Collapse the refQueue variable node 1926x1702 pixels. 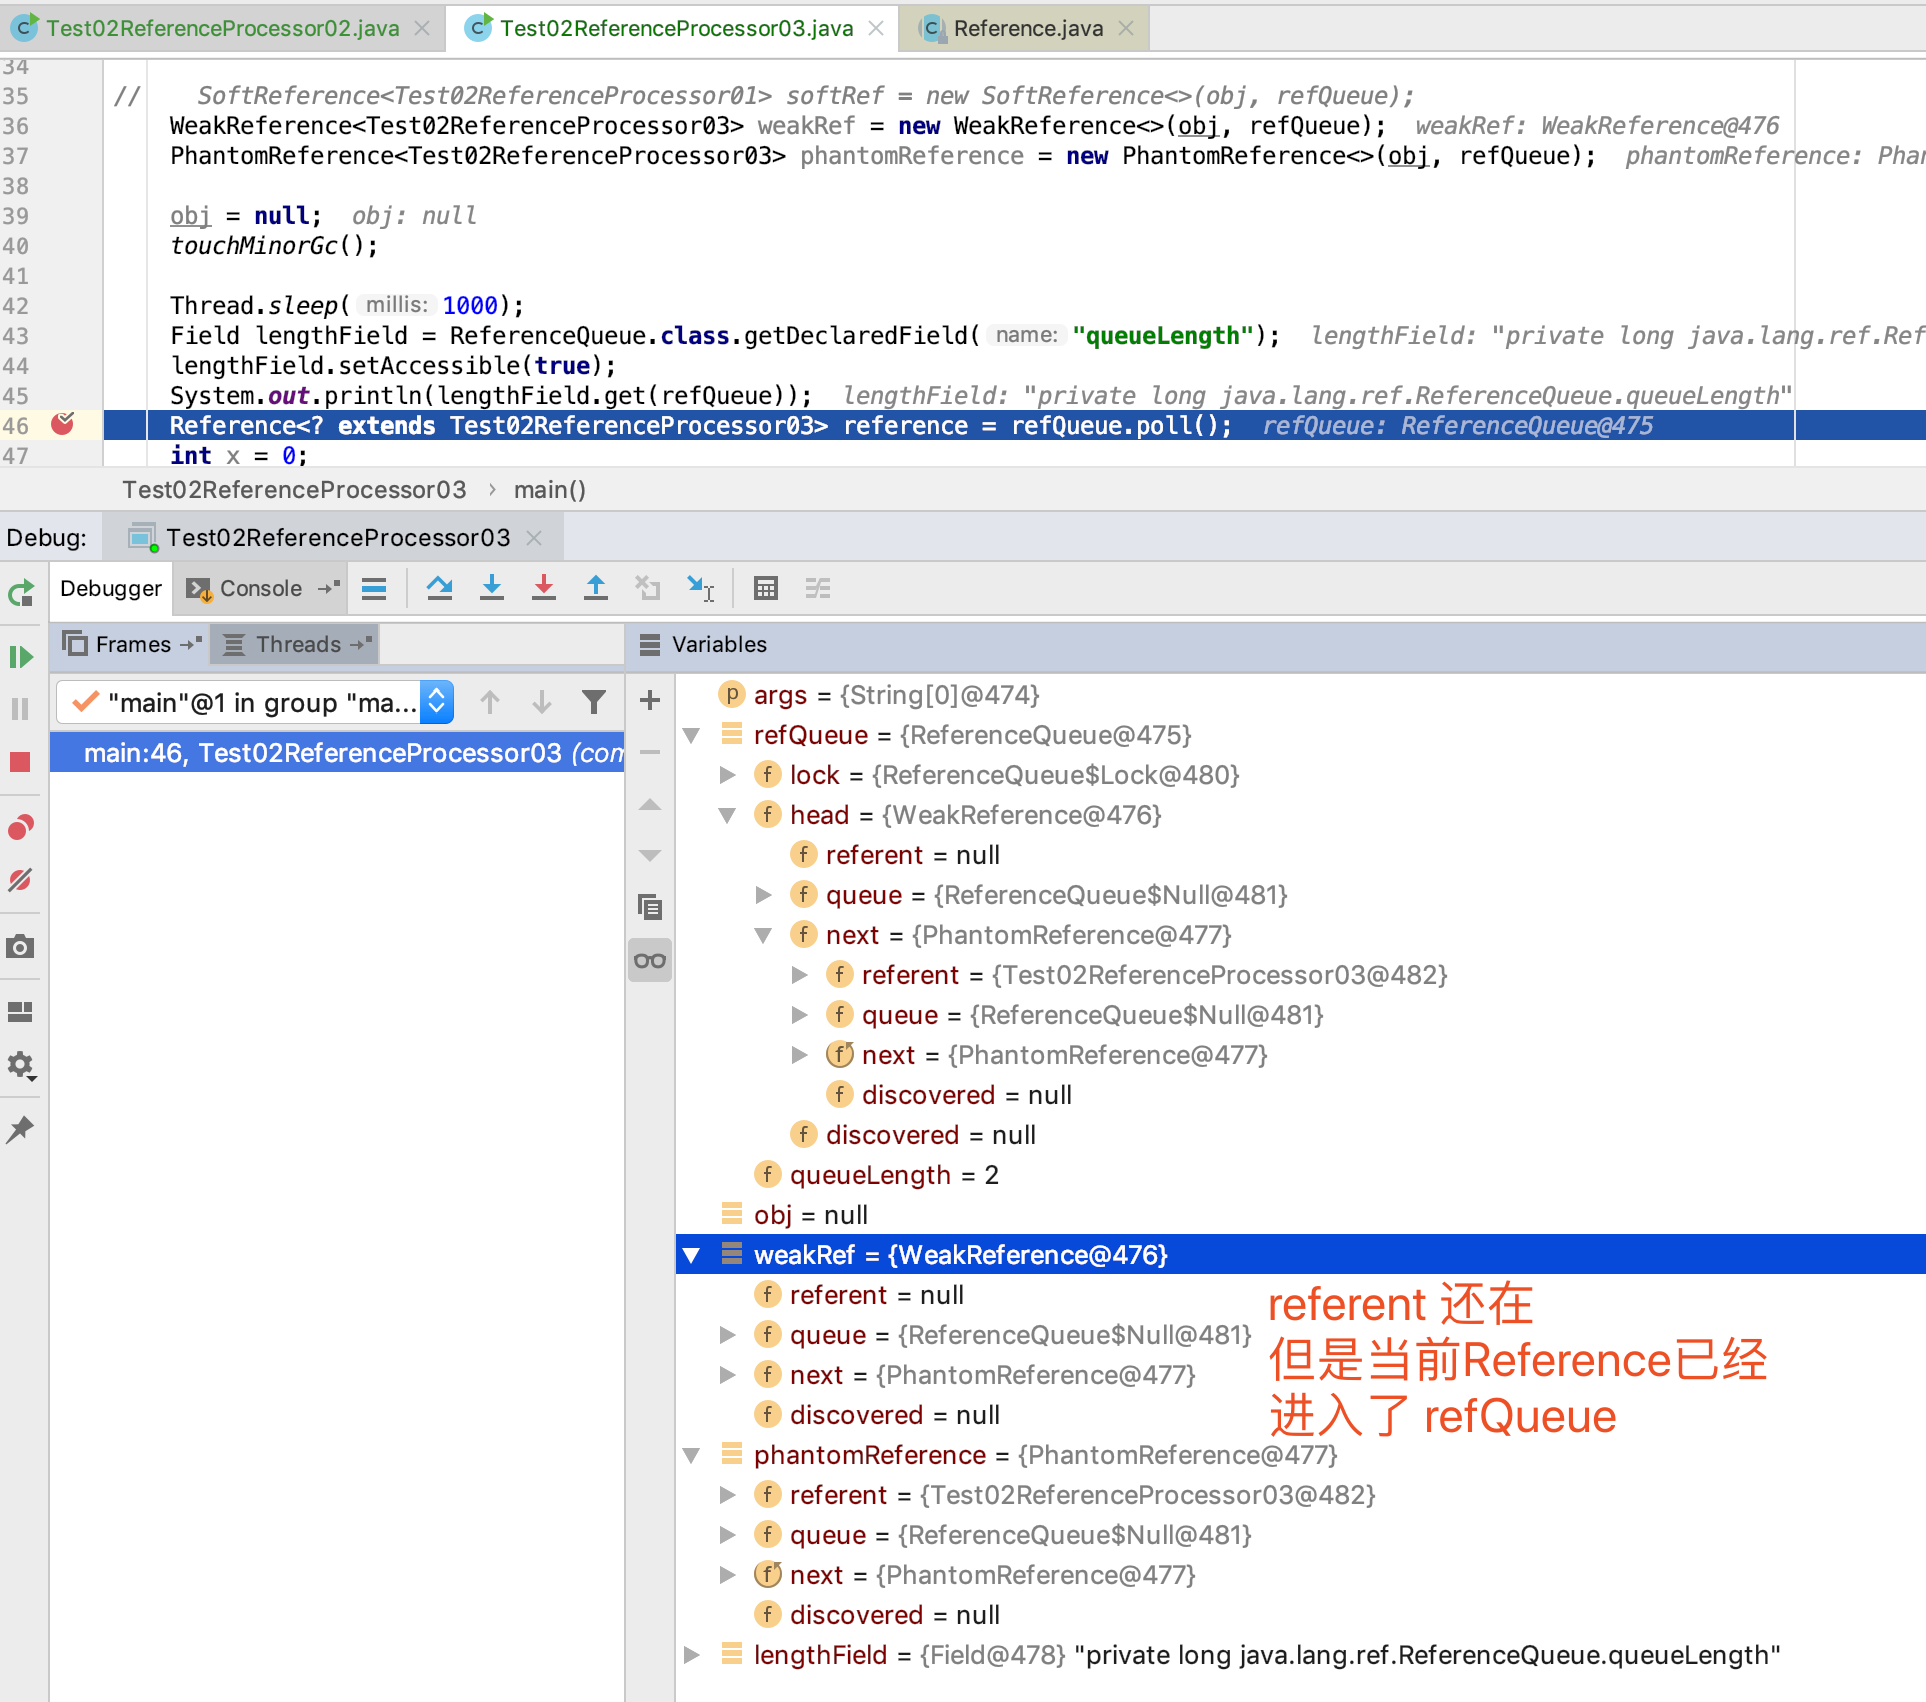point(692,735)
